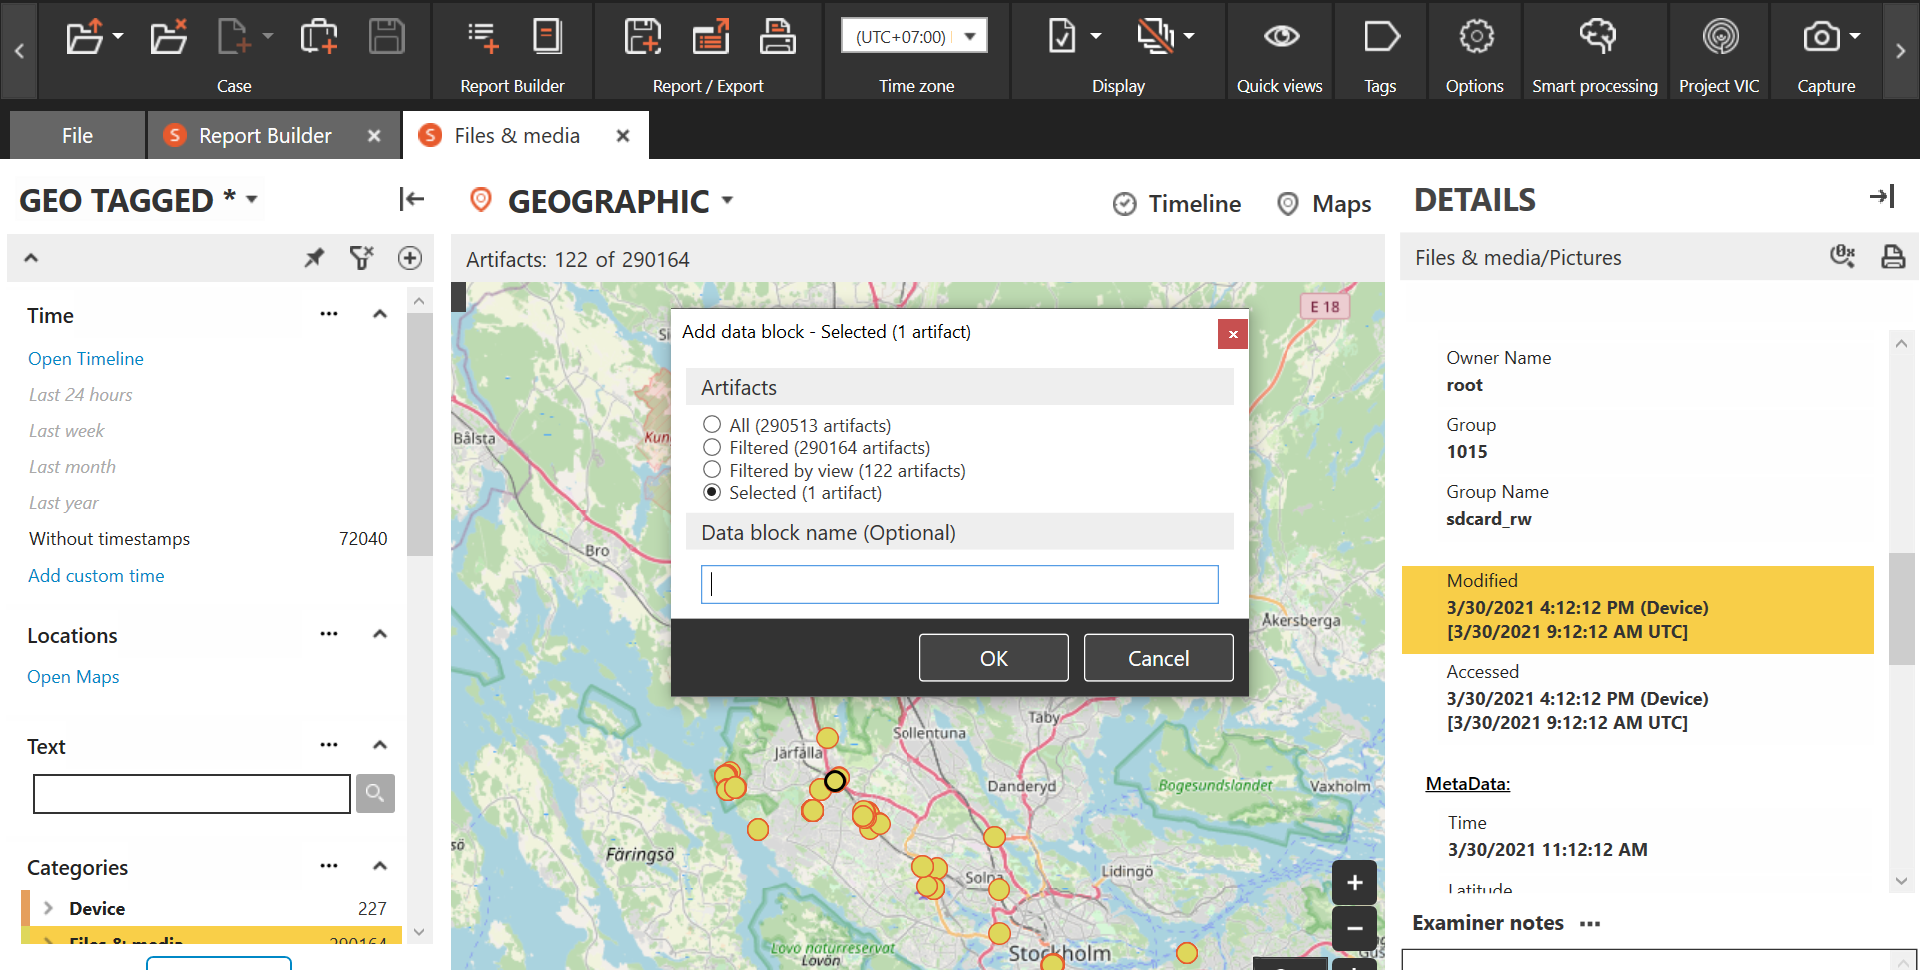Click the Project VIC icon
The image size is (1920, 970).
(x=1718, y=36)
